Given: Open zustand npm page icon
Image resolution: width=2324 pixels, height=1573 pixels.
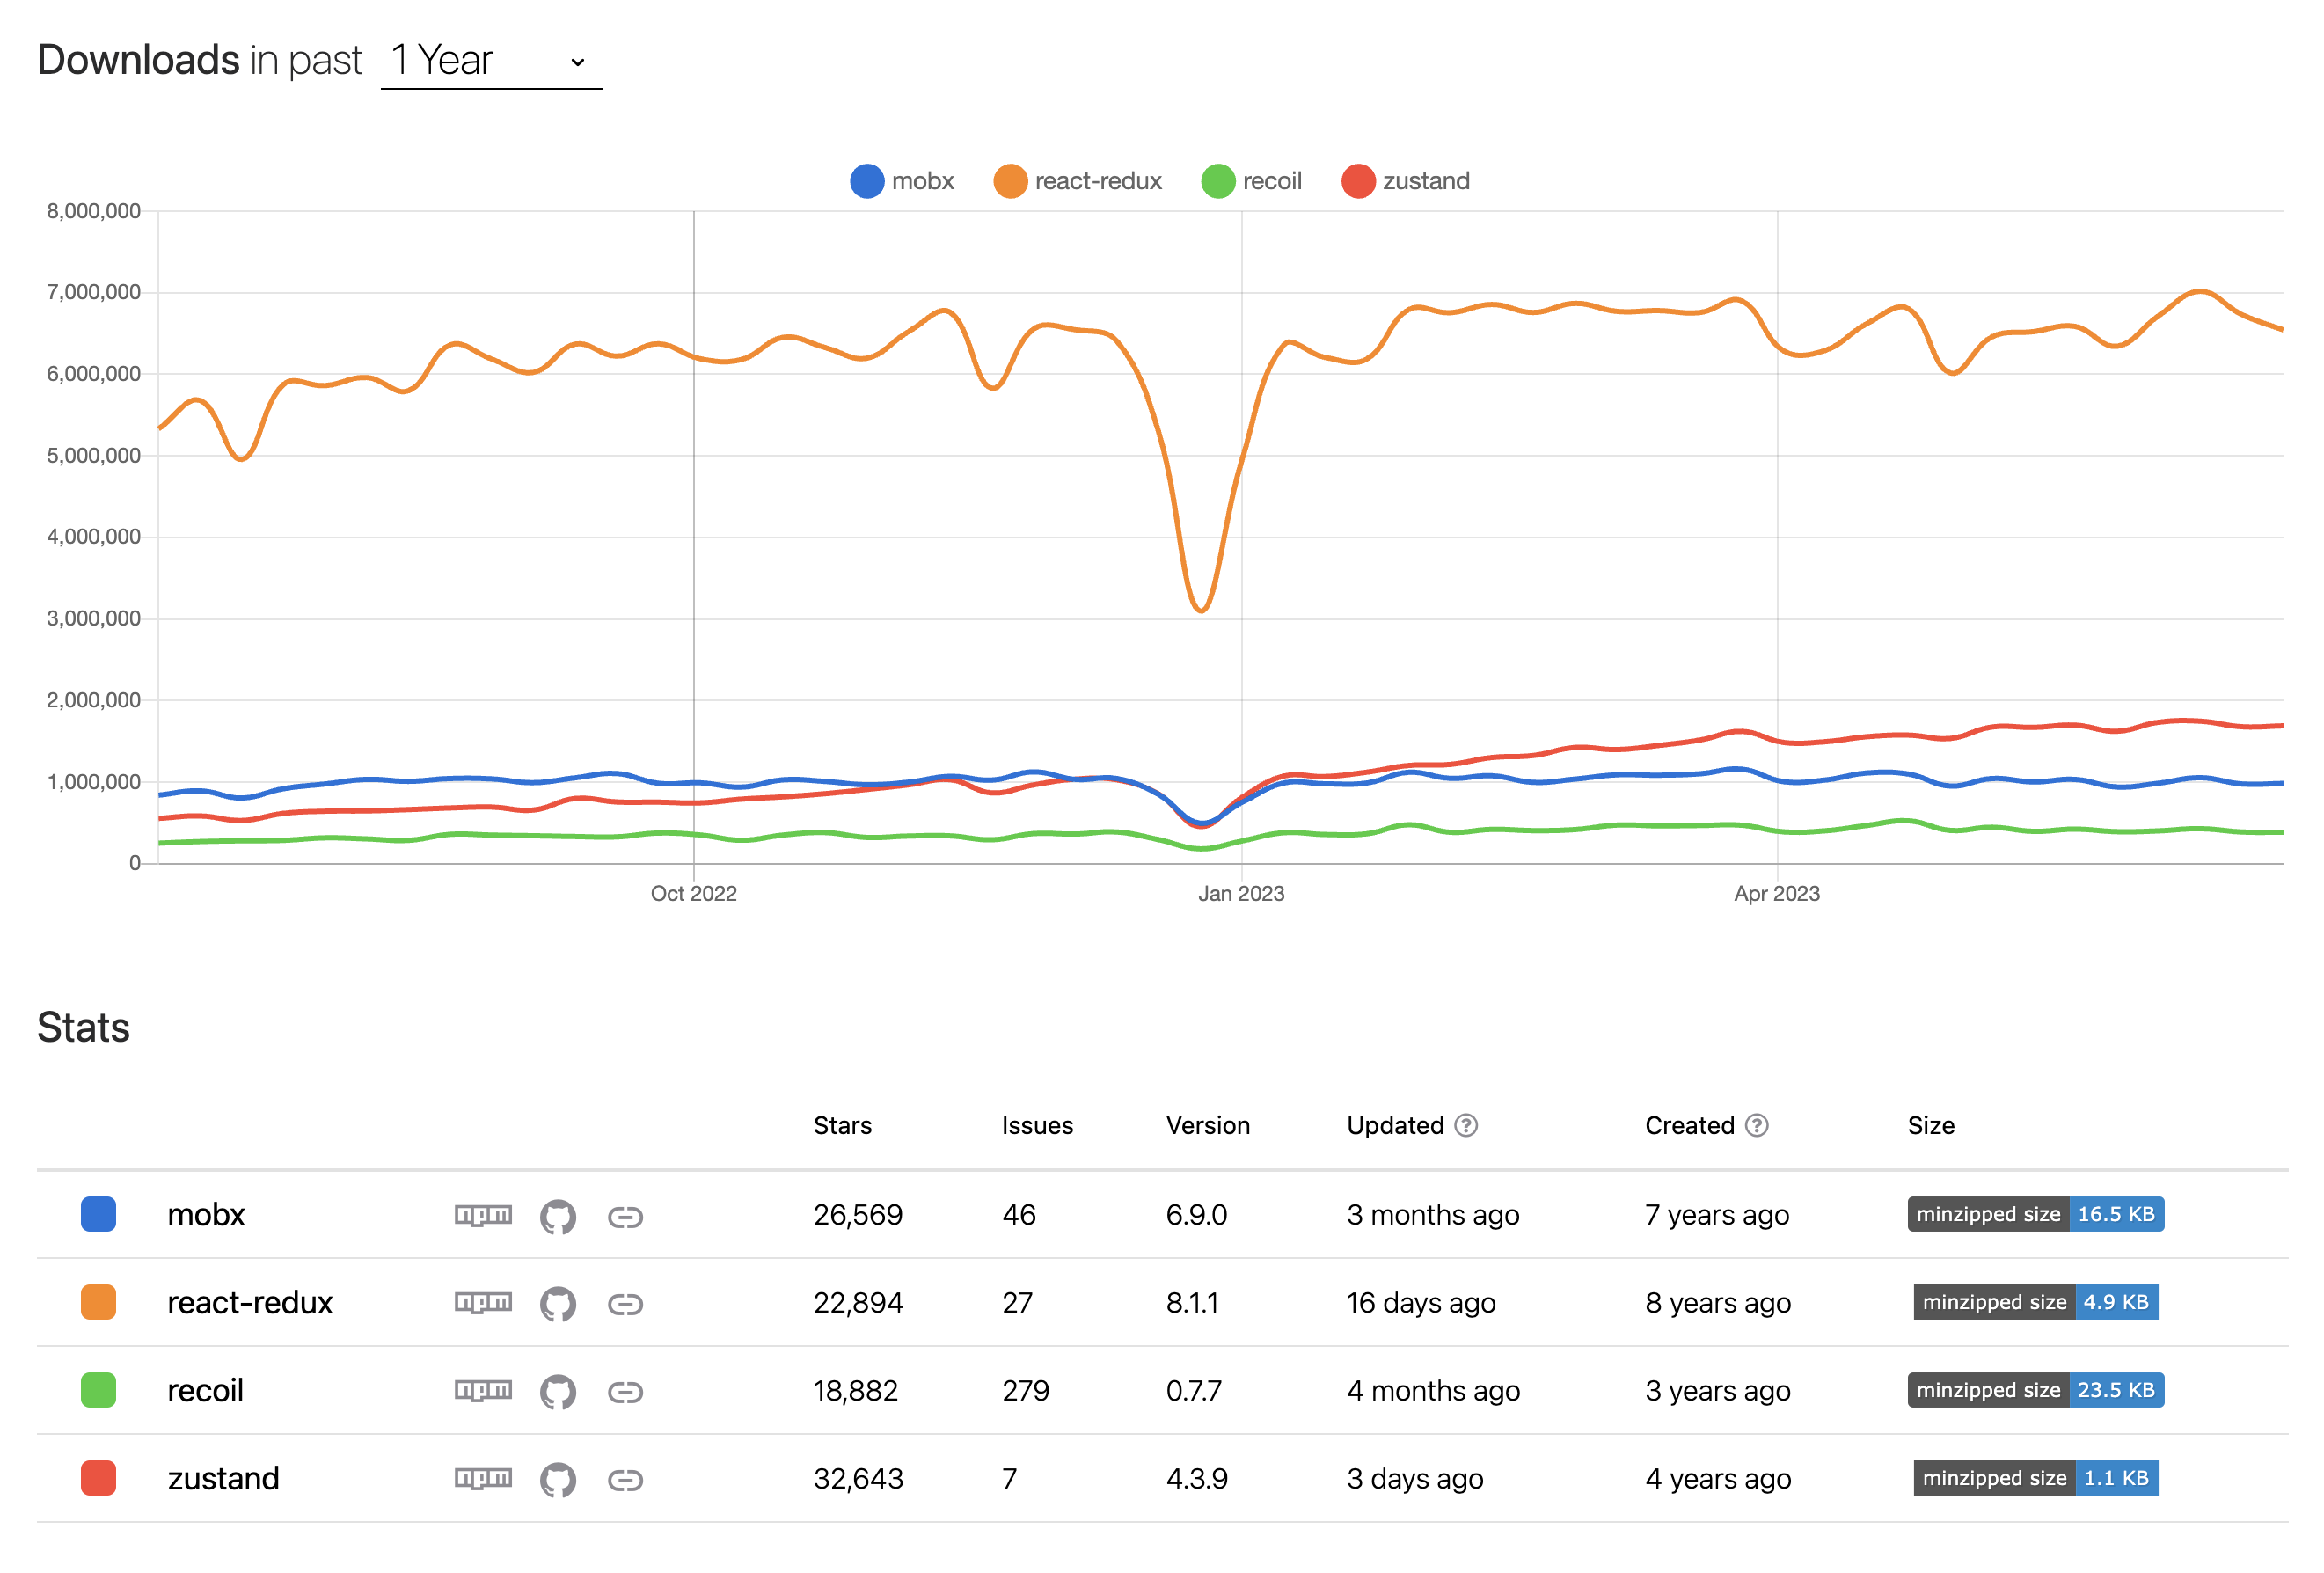Looking at the screenshot, I should pos(483,1478).
